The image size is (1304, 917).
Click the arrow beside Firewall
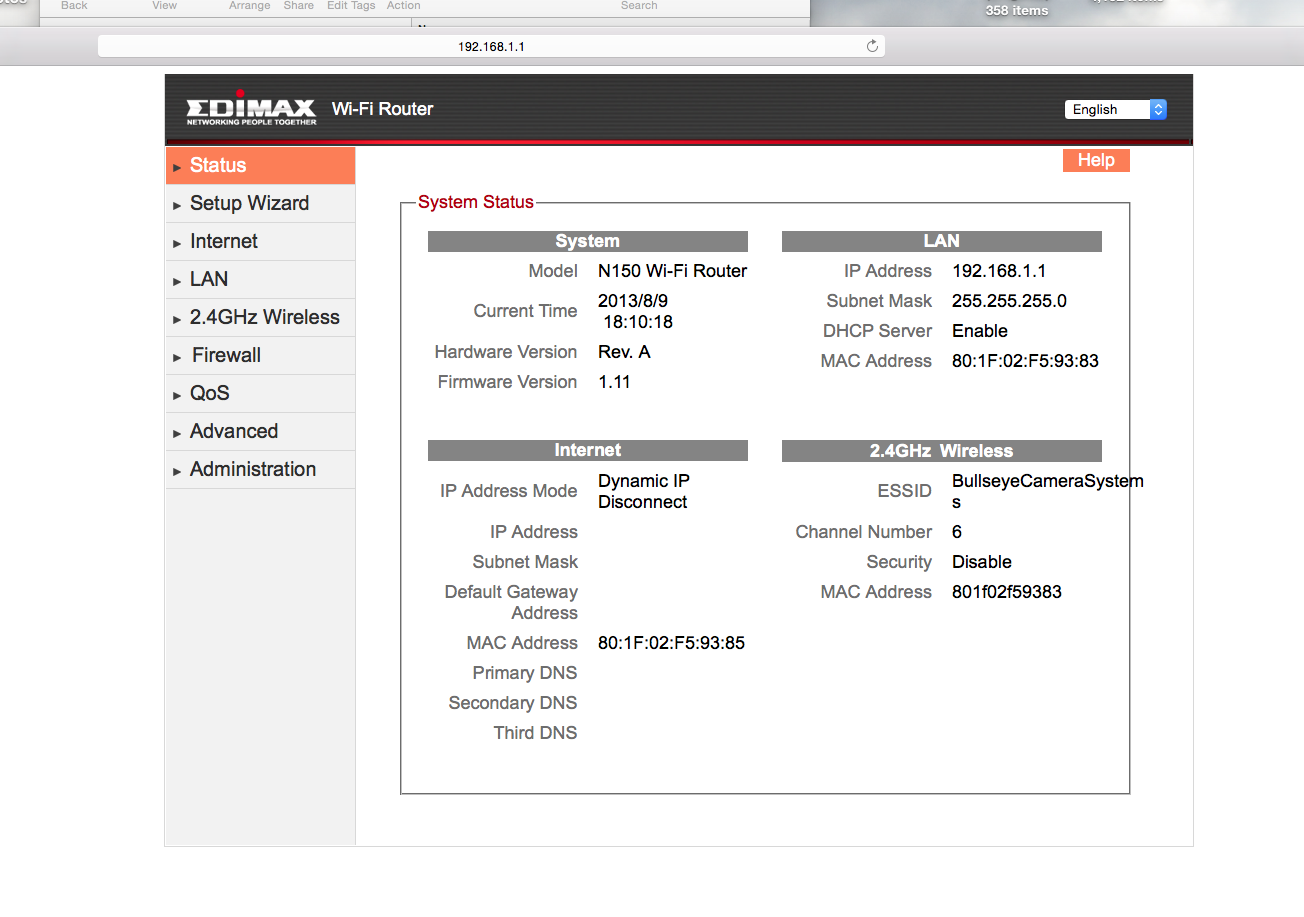177,357
